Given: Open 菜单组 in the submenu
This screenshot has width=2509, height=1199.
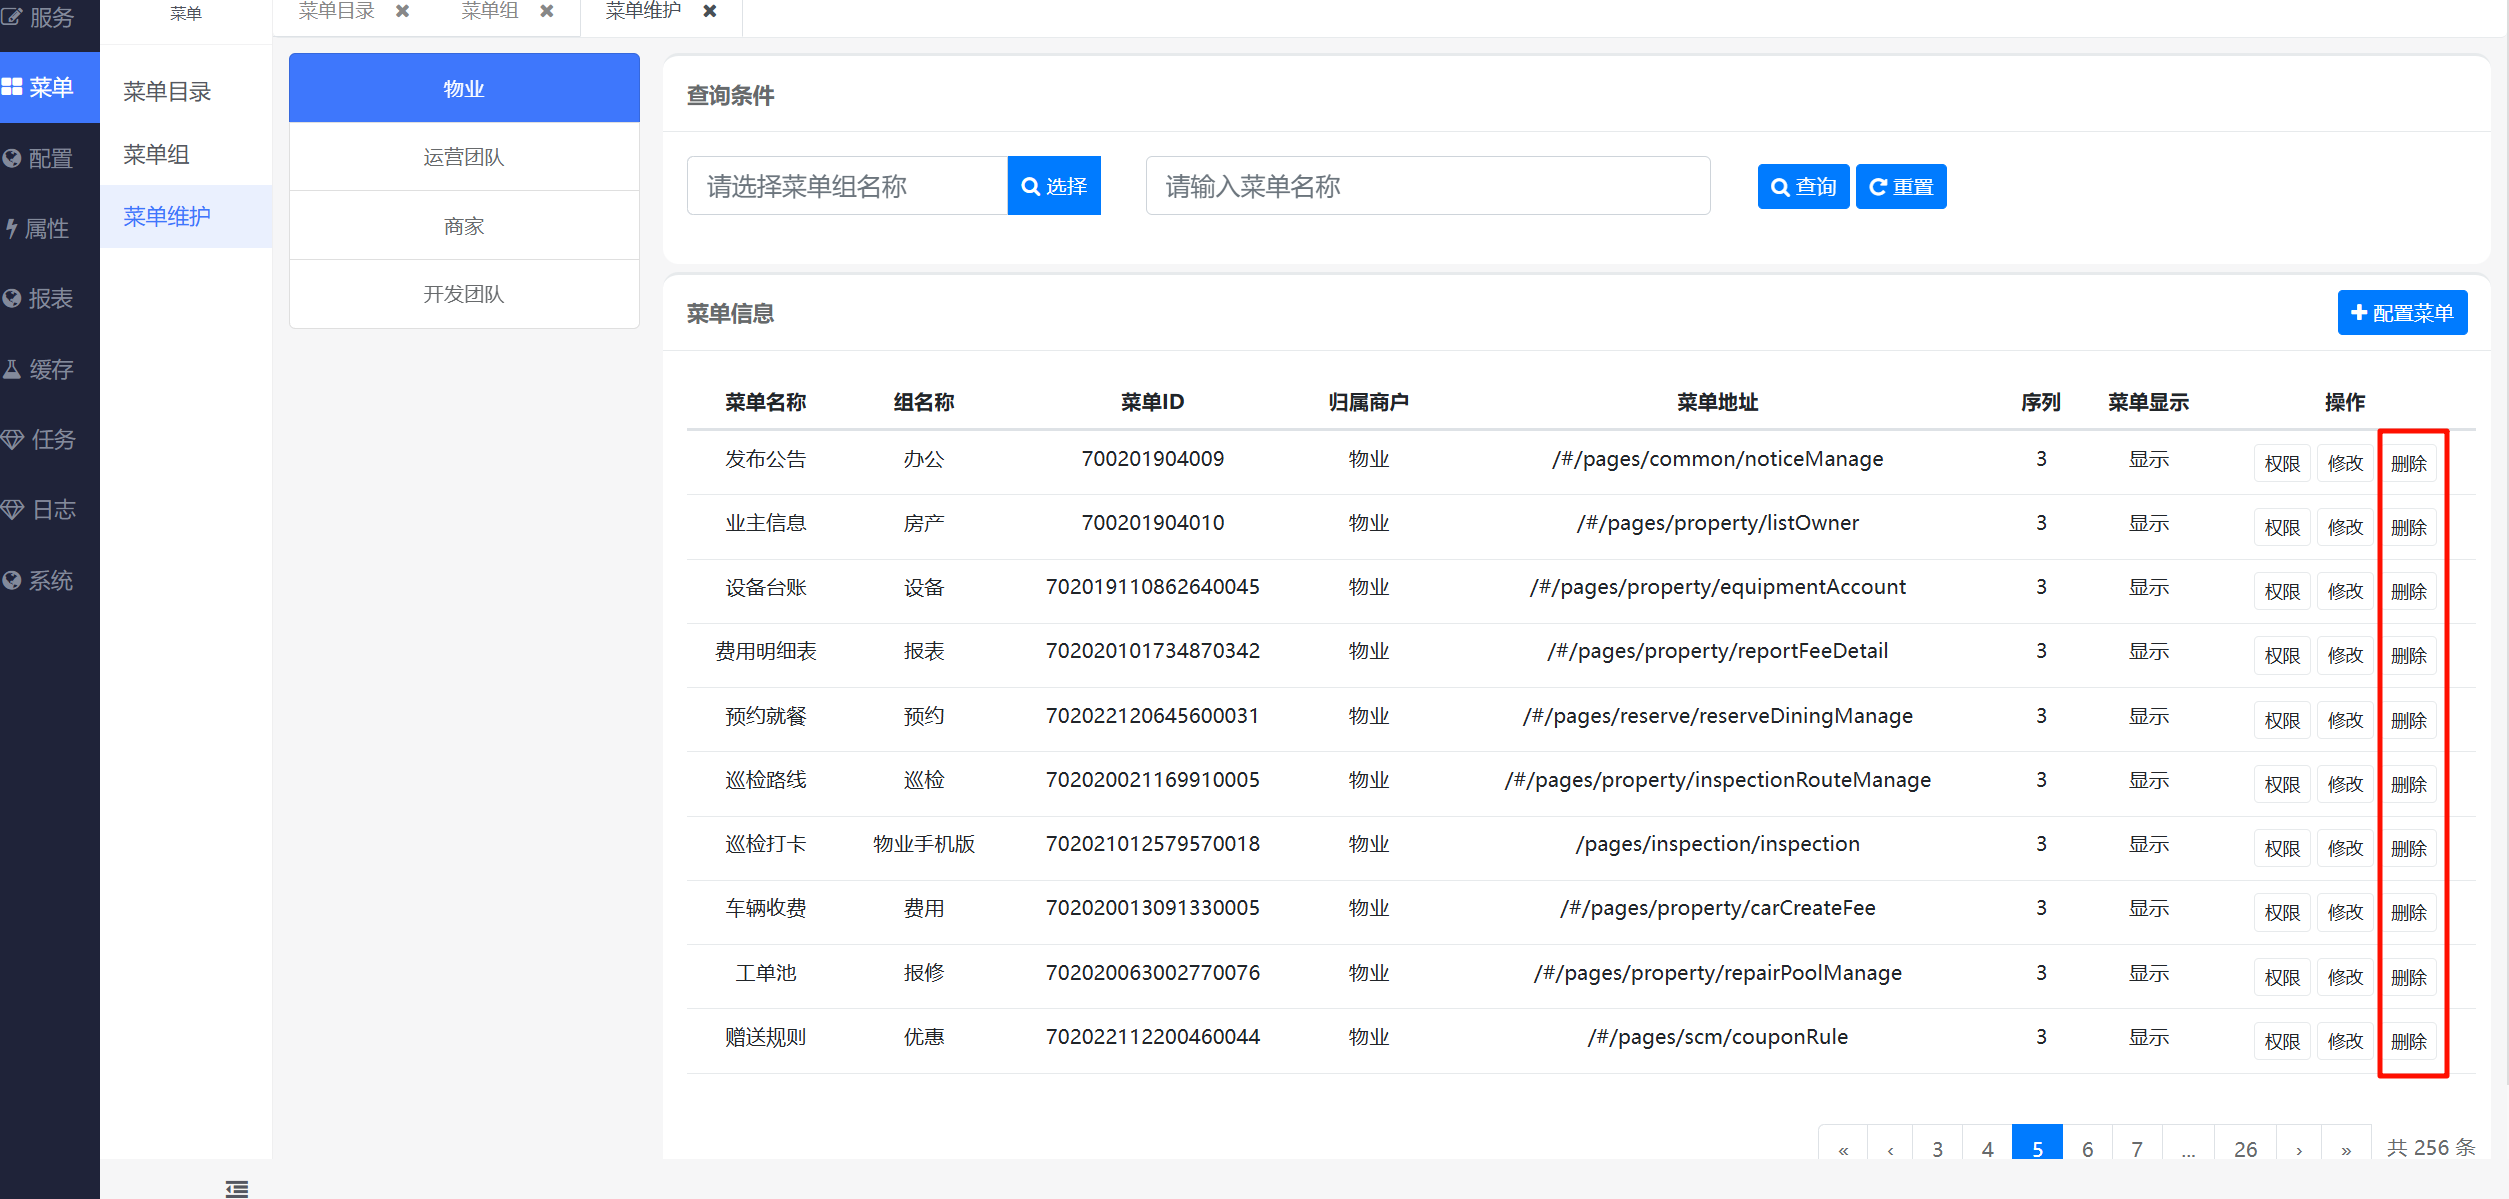Looking at the screenshot, I should [x=186, y=154].
